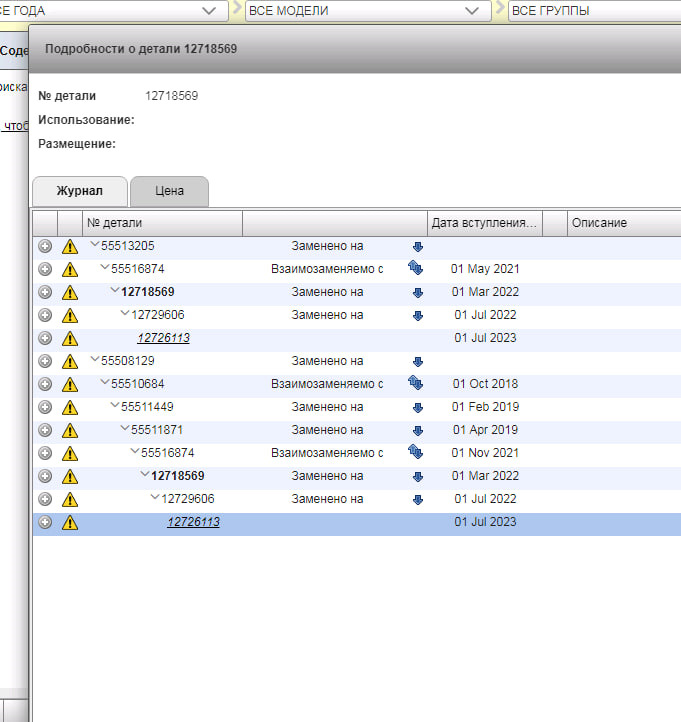This screenshot has width=681, height=722.
Task: Collapse the 55508129 tree node
Action: point(95,361)
